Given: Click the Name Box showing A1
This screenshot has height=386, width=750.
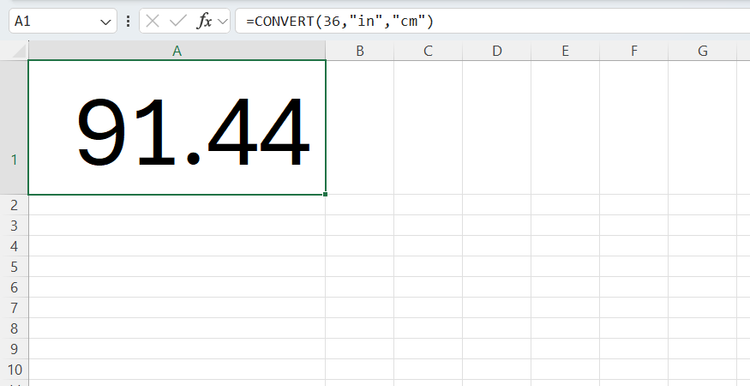Looking at the screenshot, I should 63,21.
